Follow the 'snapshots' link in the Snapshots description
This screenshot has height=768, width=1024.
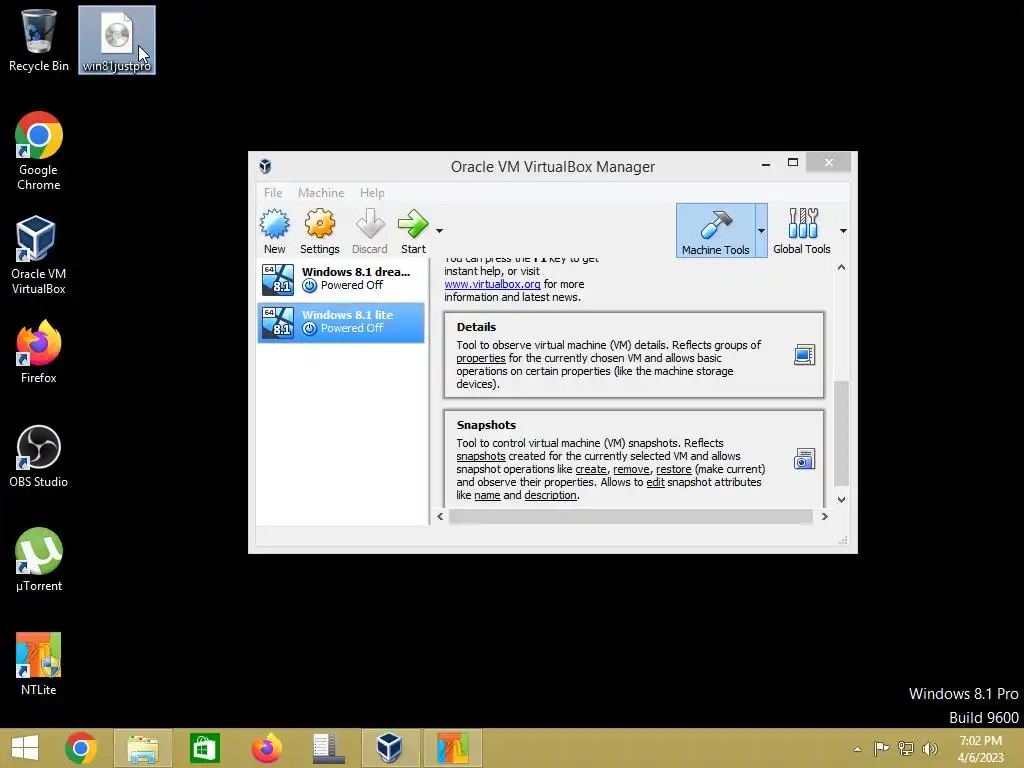(481, 456)
